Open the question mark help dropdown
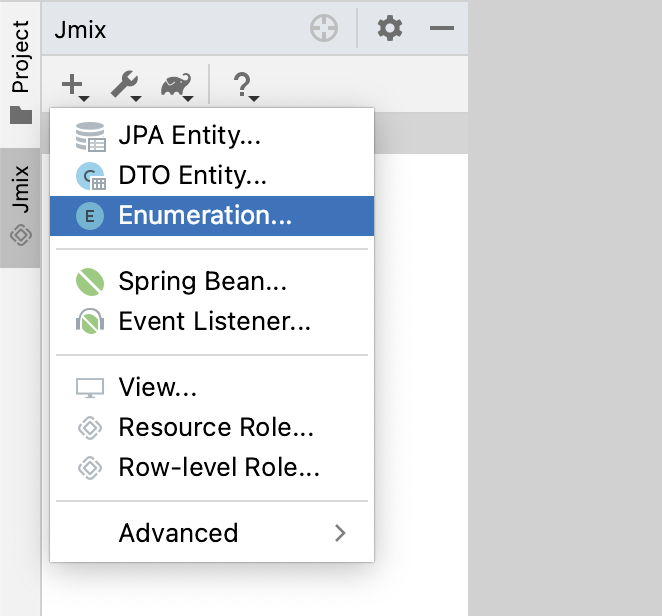This screenshot has height=616, width=662. 244,86
